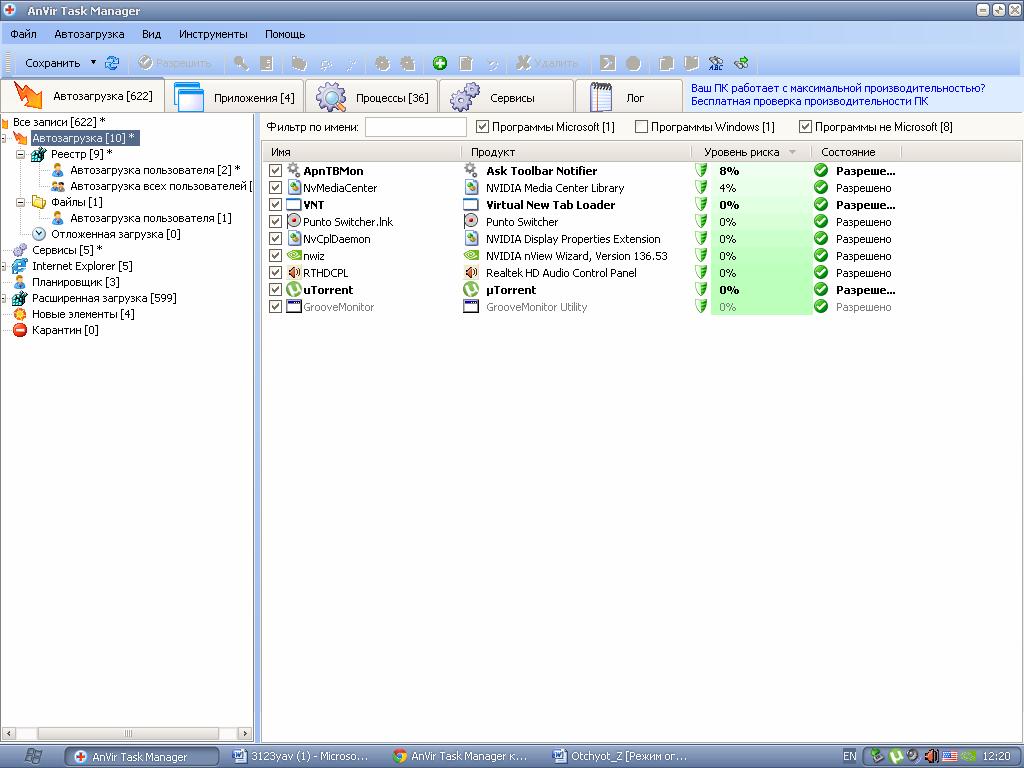Image resolution: width=1024 pixels, height=768 pixels.
Task: Click the volume speaker tray icon
Action: pos(931,756)
